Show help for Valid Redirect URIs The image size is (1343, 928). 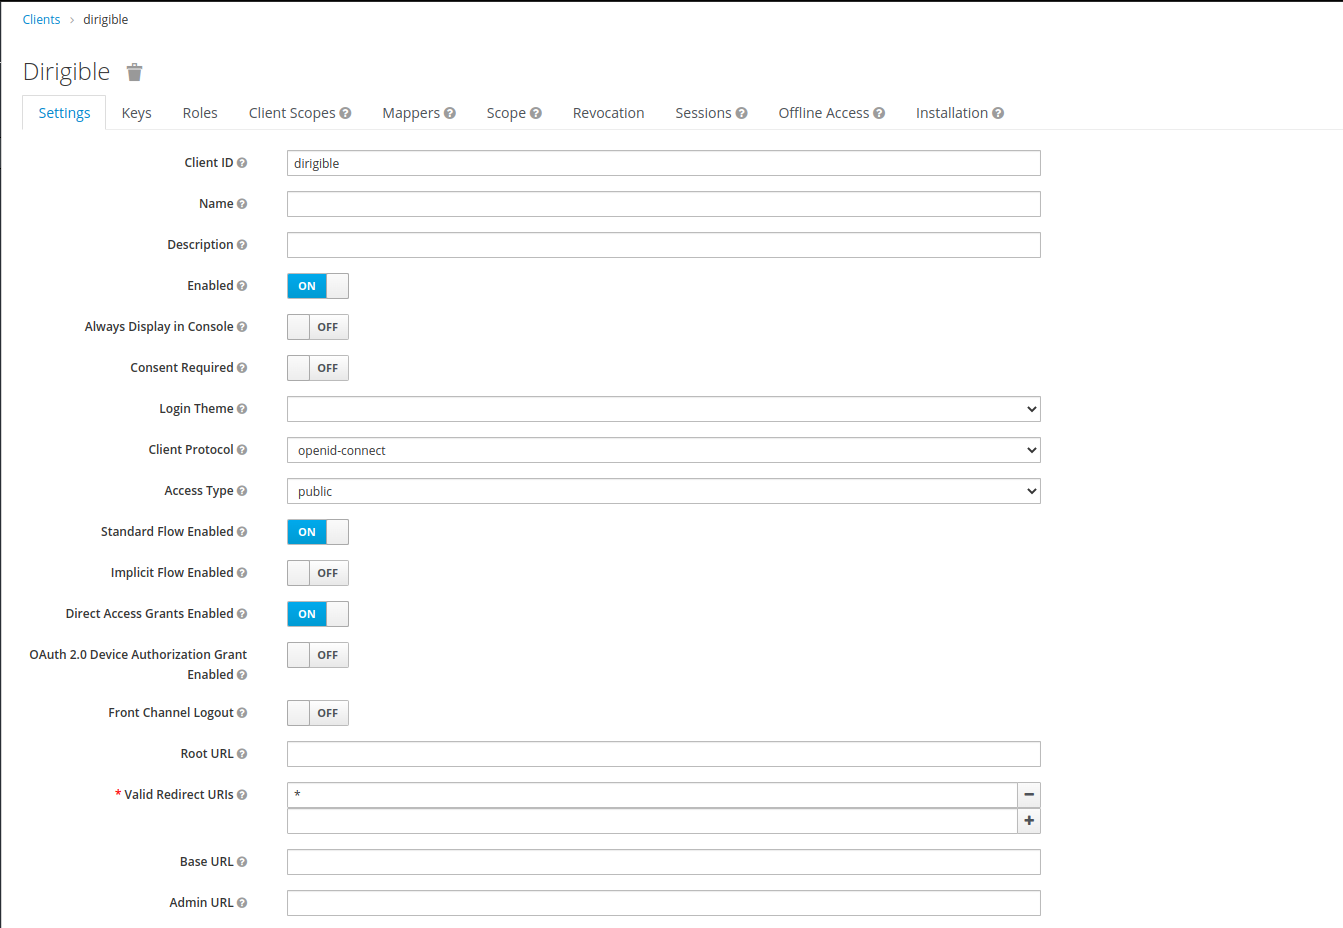coord(242,795)
